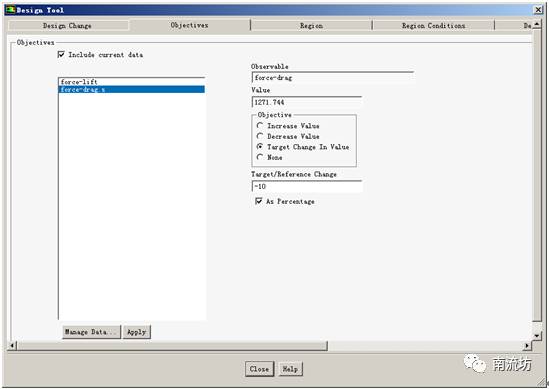Click the Target/Reference Change field
The height and width of the screenshot is (389, 549).
tap(306, 186)
